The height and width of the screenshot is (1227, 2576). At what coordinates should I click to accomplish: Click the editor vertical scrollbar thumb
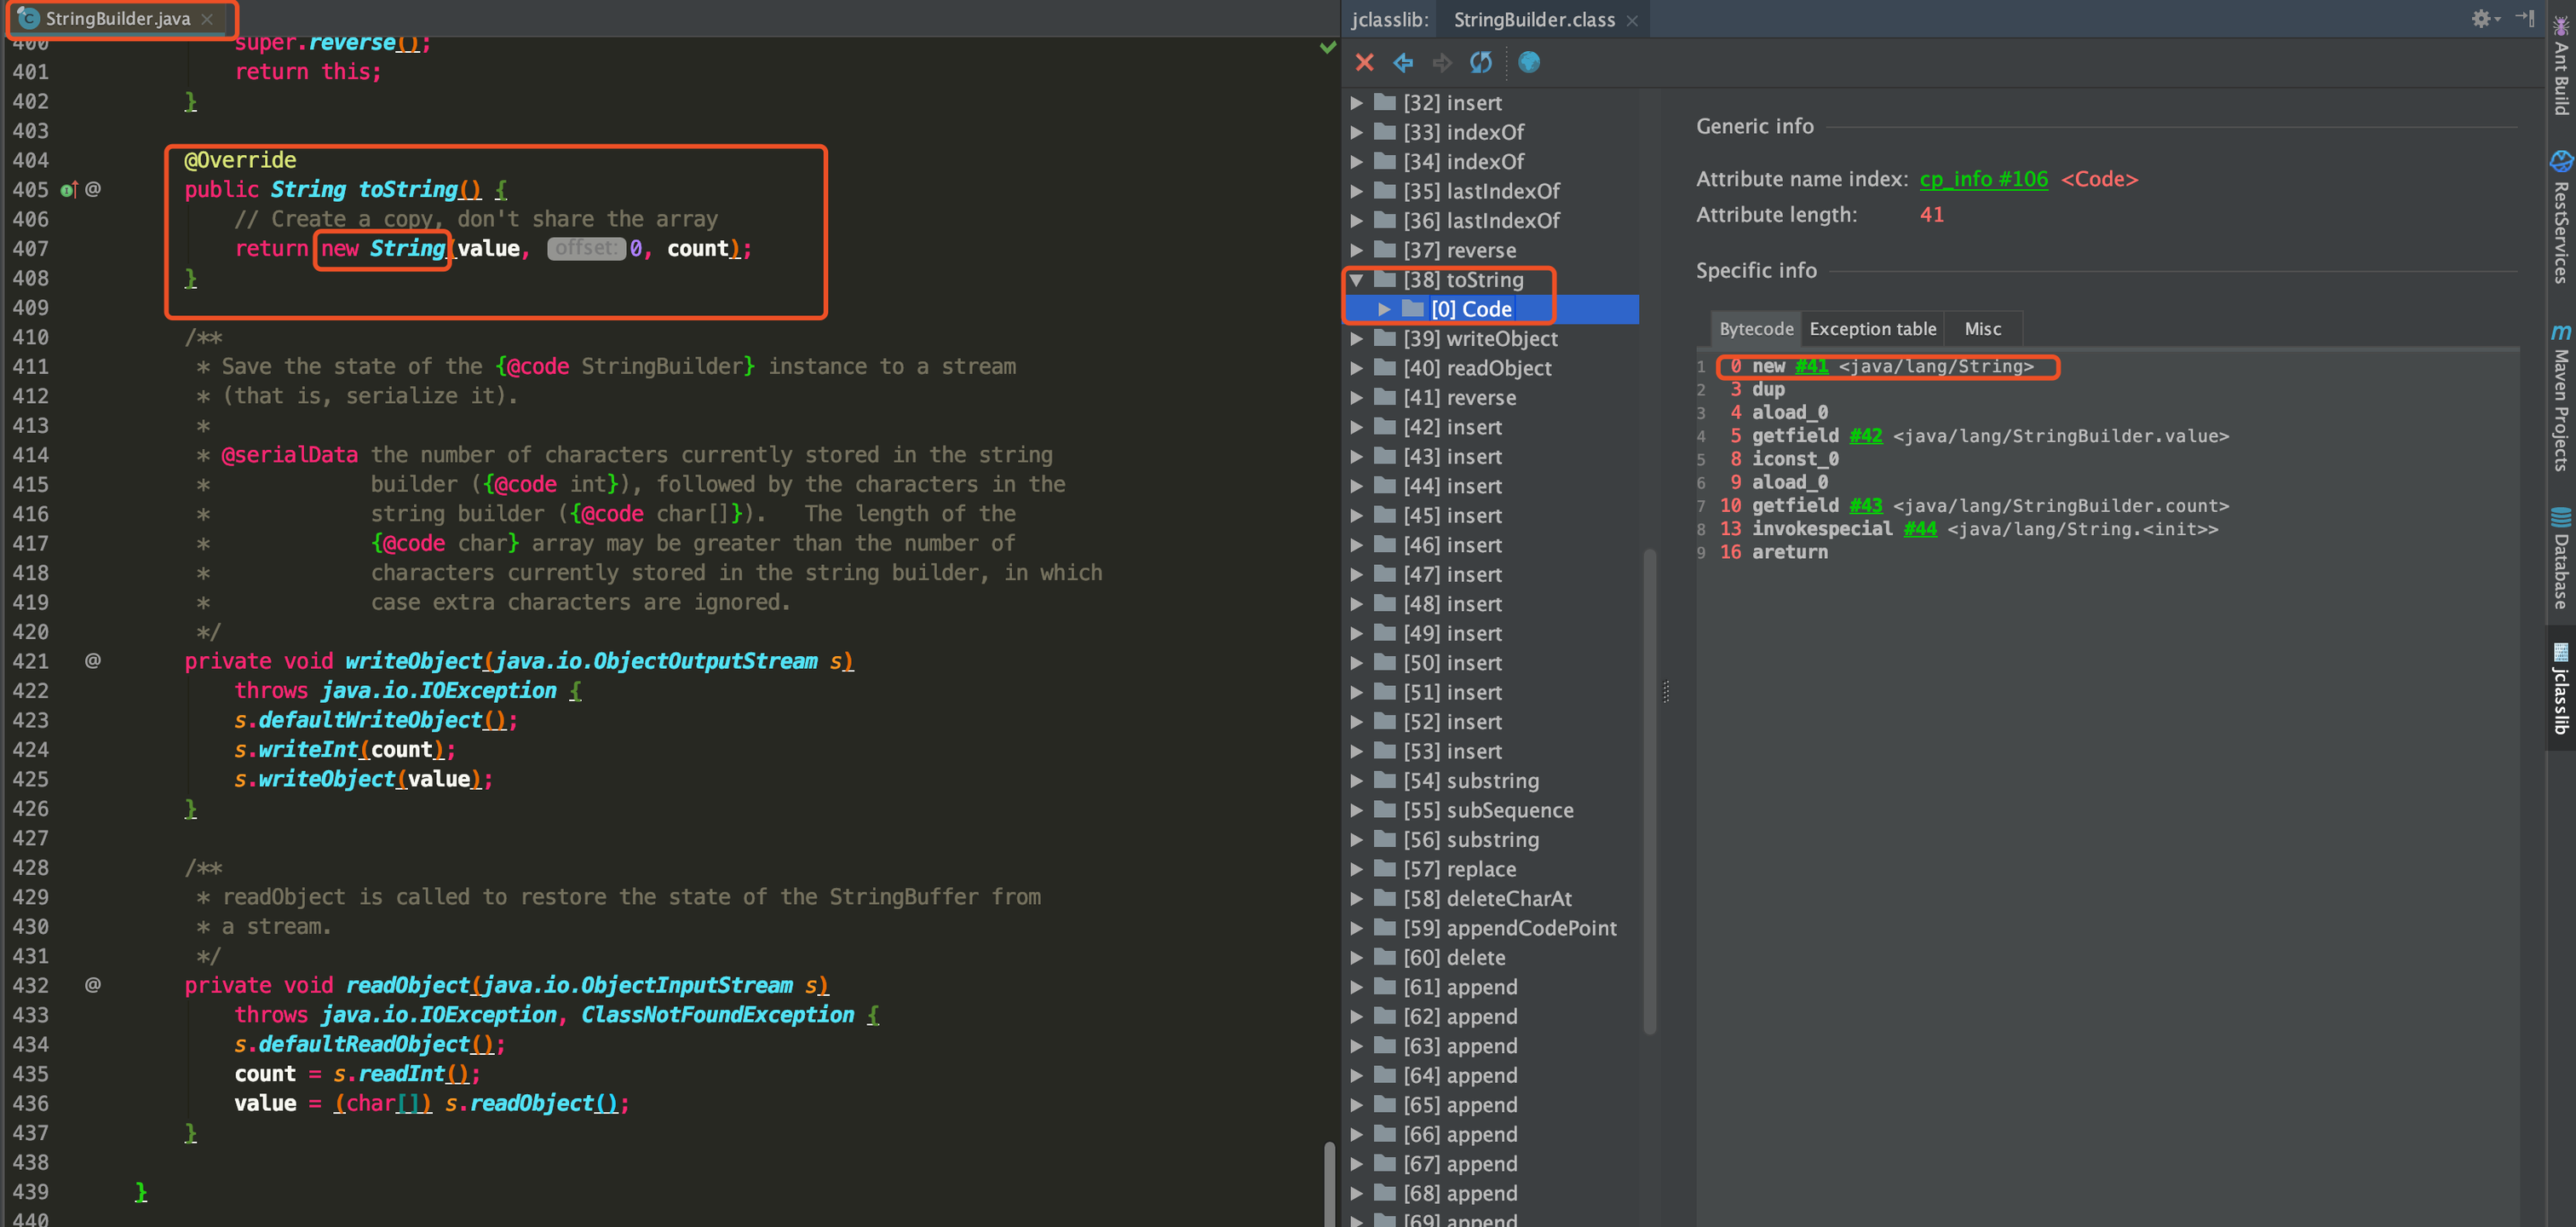pos(1329,1184)
